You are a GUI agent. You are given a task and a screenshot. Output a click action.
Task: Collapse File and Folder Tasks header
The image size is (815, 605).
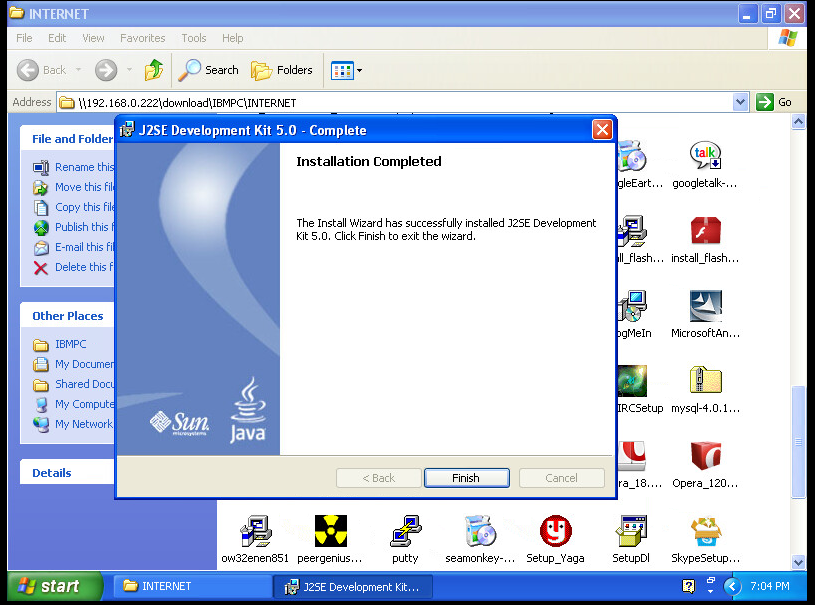coord(68,139)
